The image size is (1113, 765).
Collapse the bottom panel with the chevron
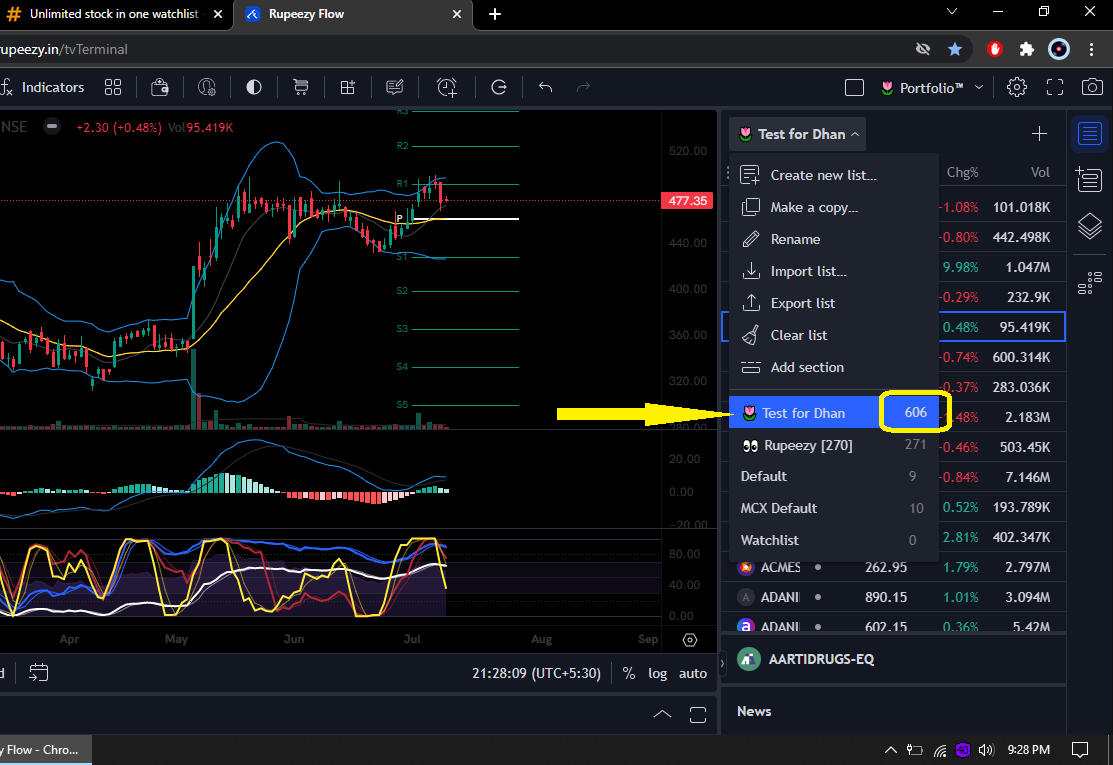tap(662, 715)
